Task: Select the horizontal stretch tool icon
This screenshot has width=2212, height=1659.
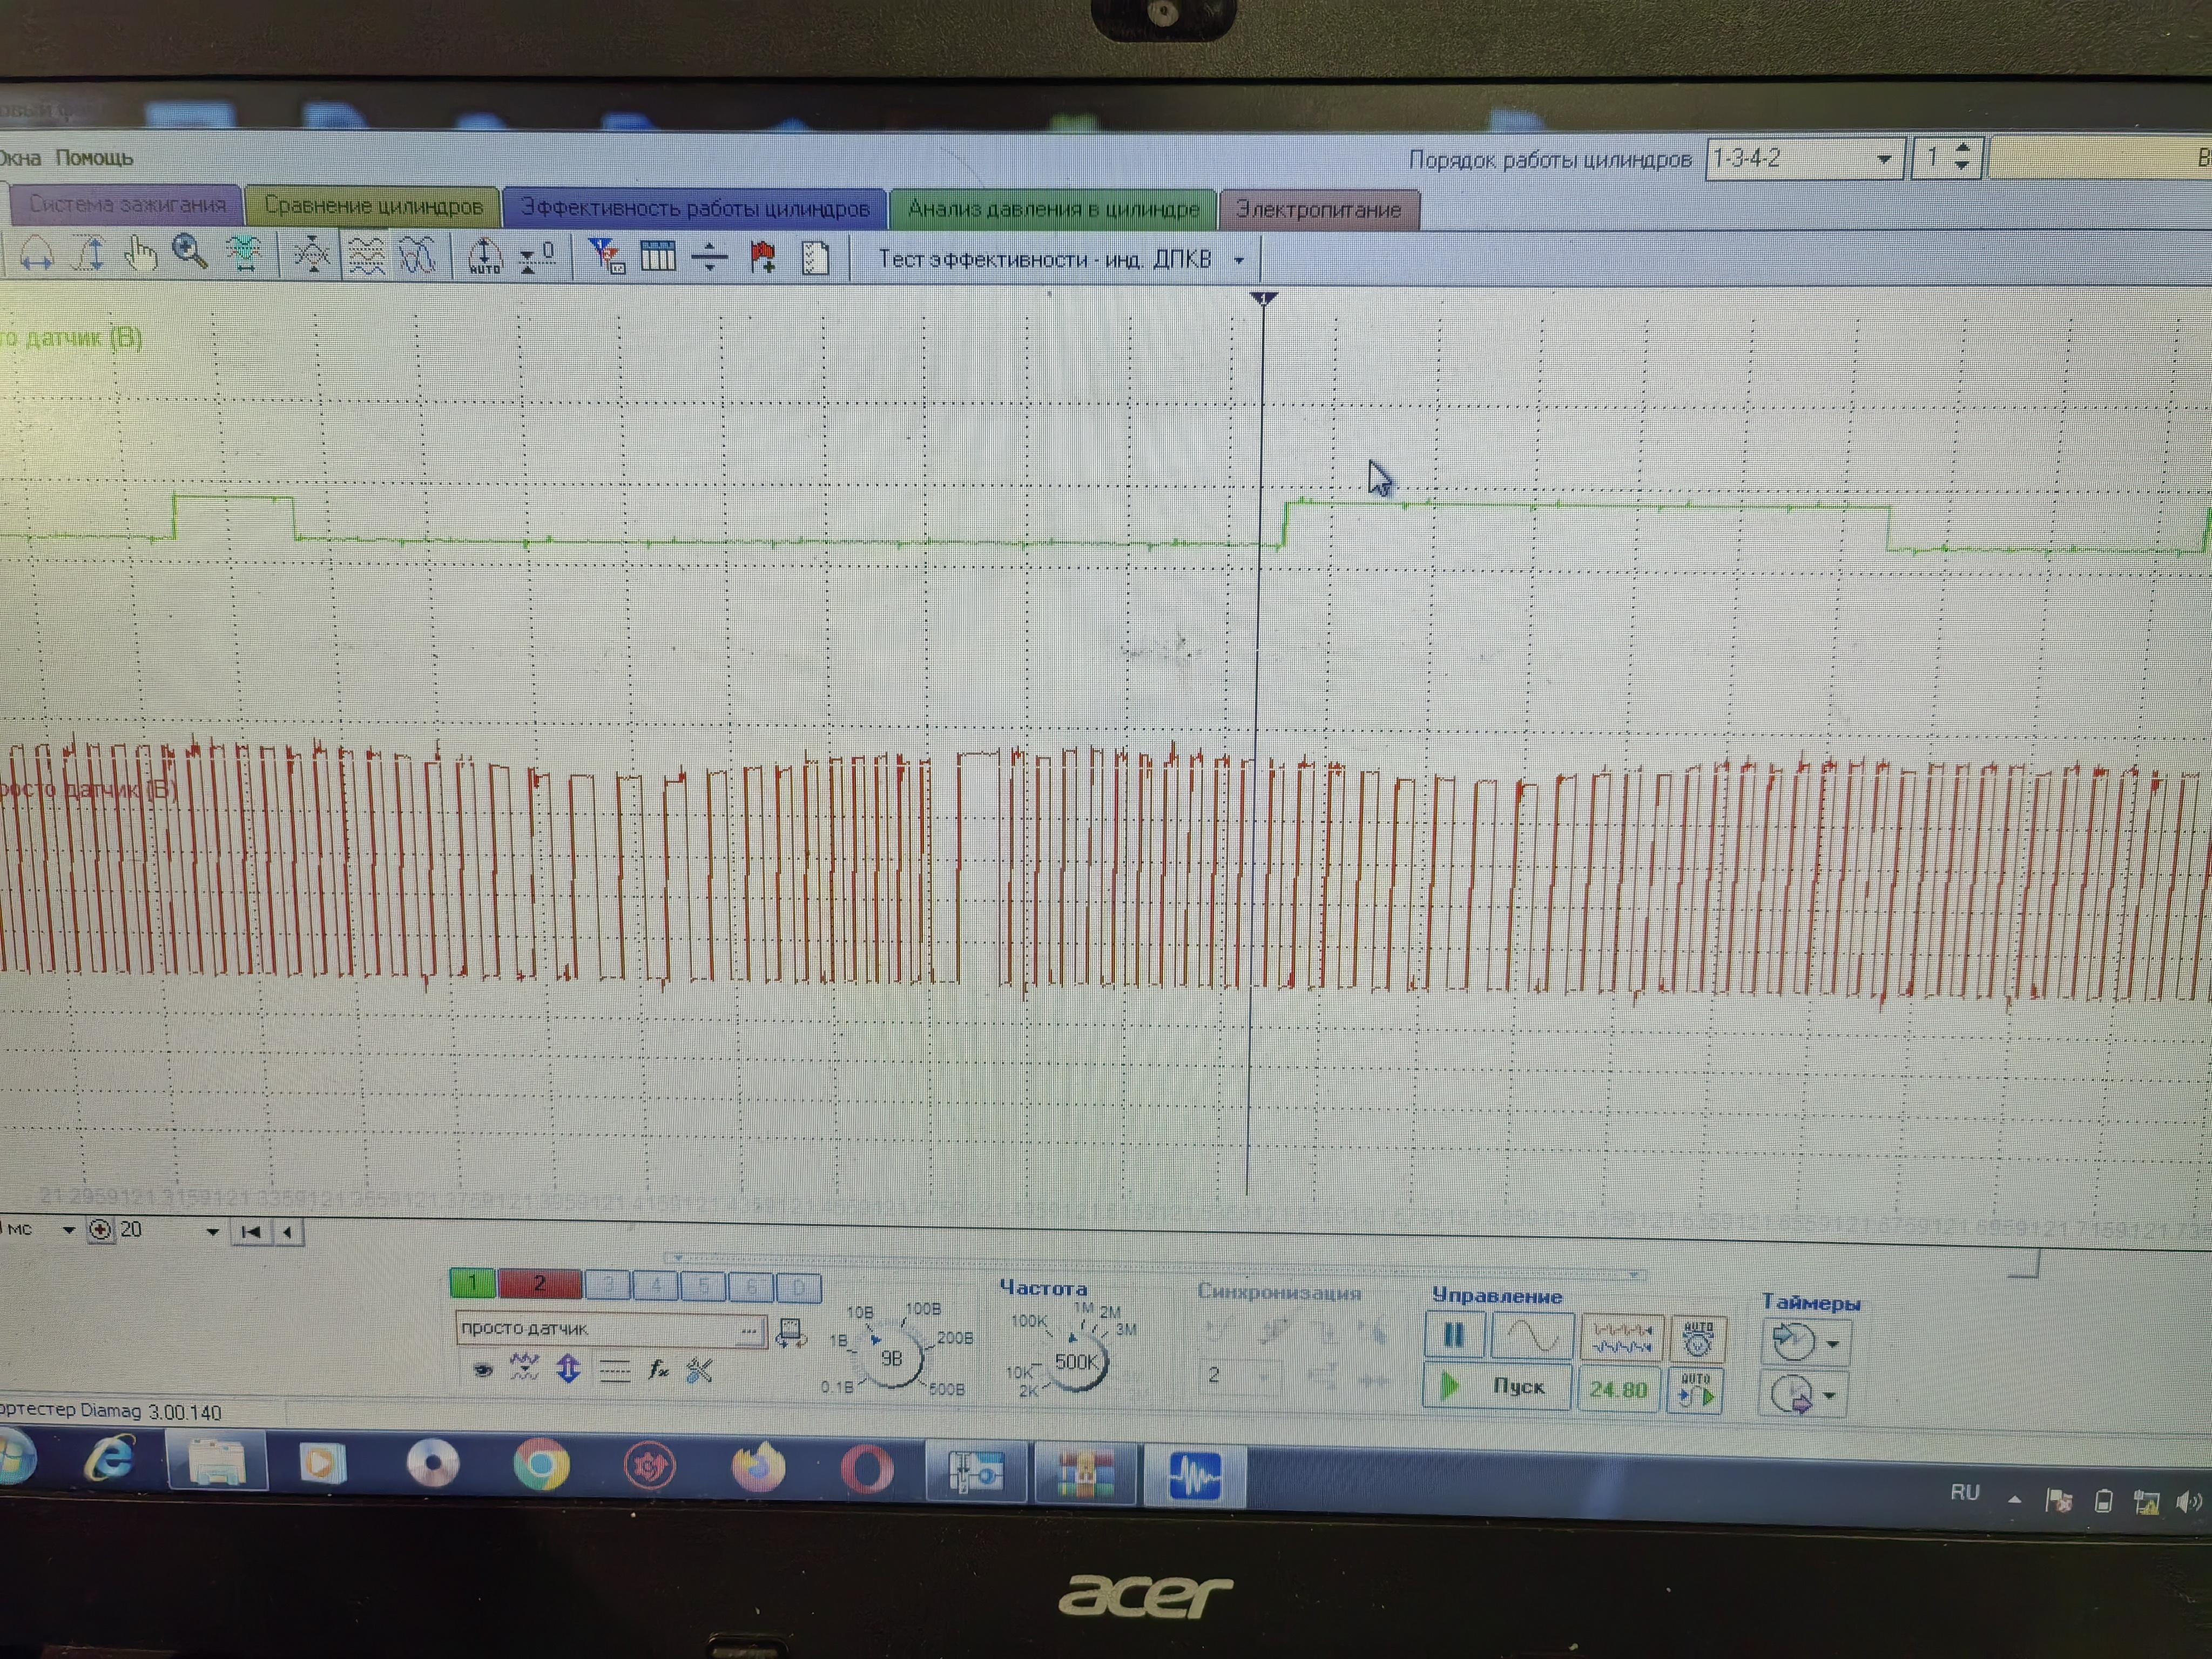Action: pyautogui.click(x=37, y=254)
